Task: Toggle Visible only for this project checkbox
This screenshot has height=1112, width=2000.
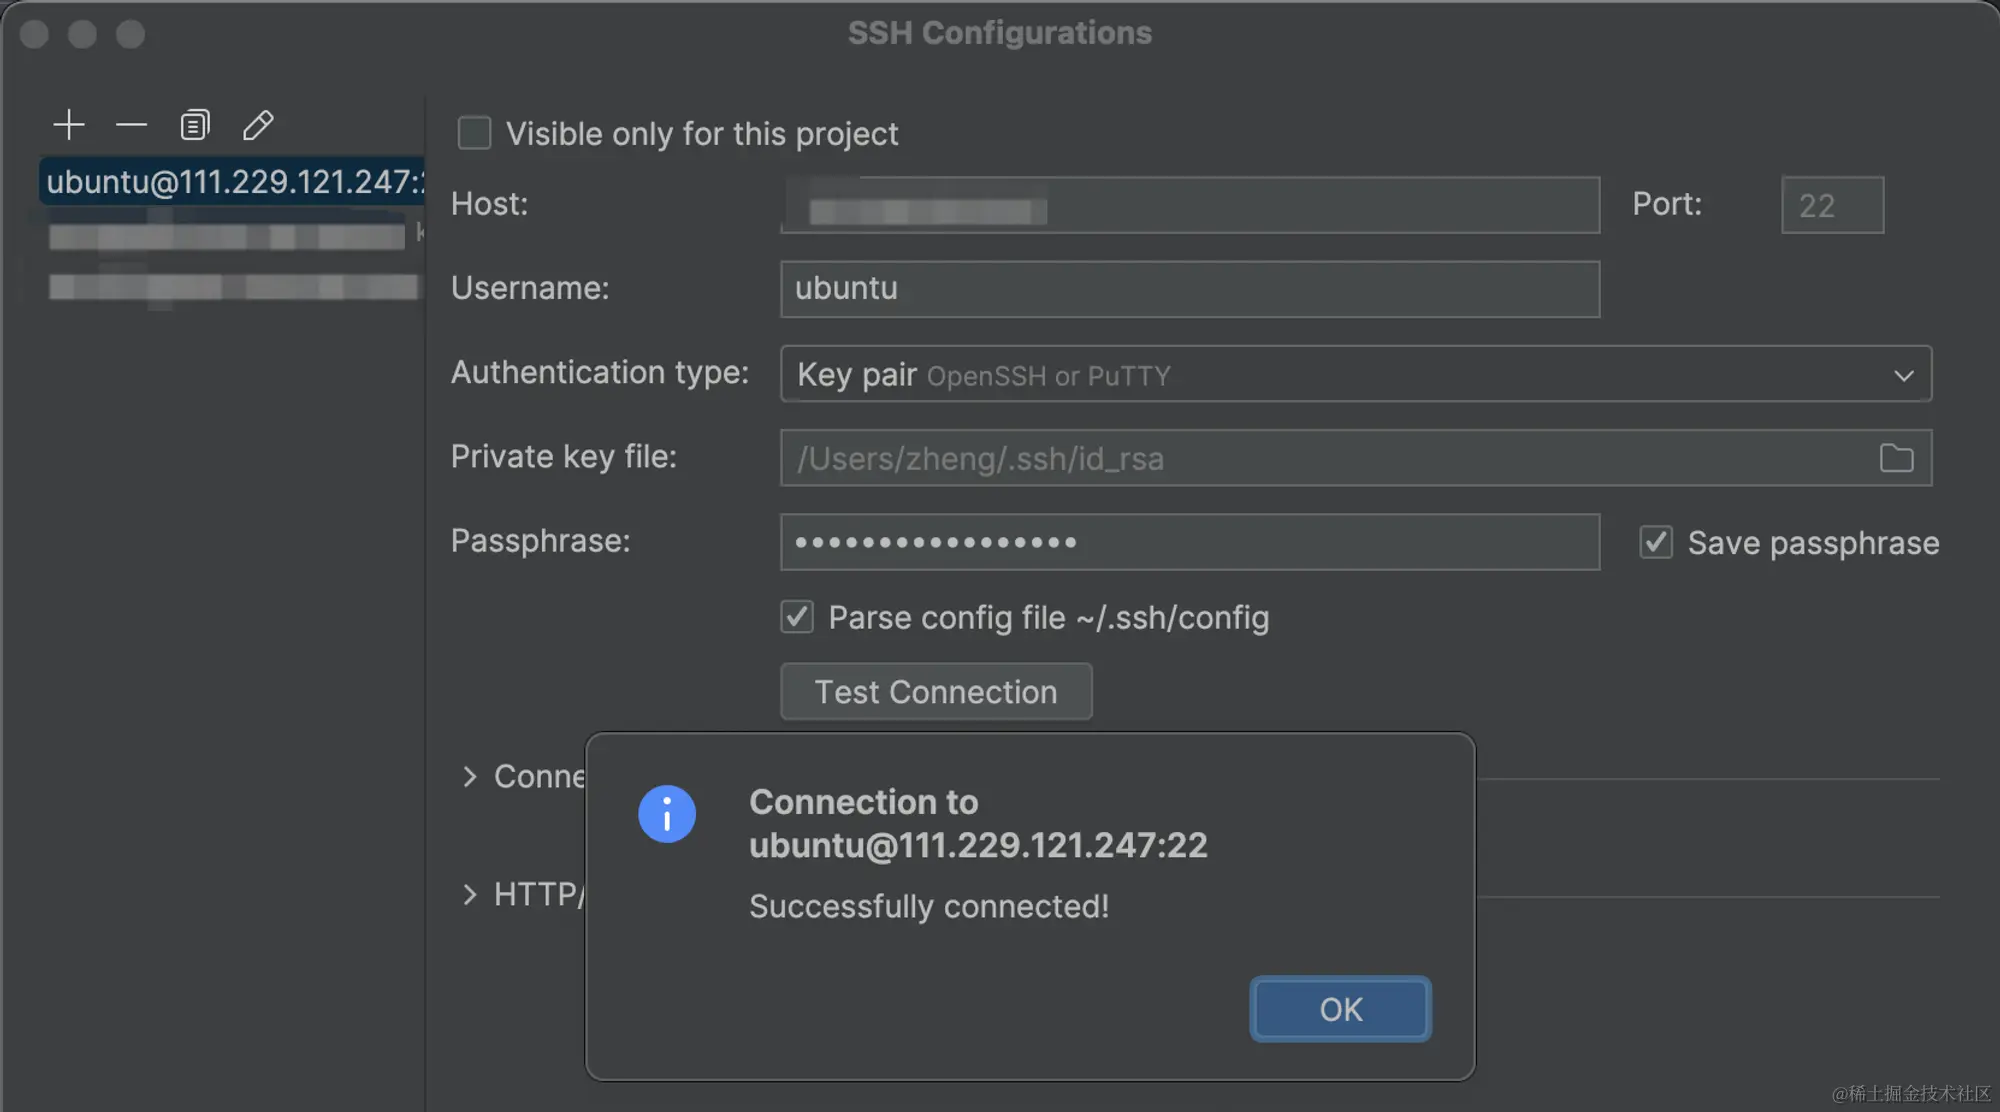Action: point(474,133)
